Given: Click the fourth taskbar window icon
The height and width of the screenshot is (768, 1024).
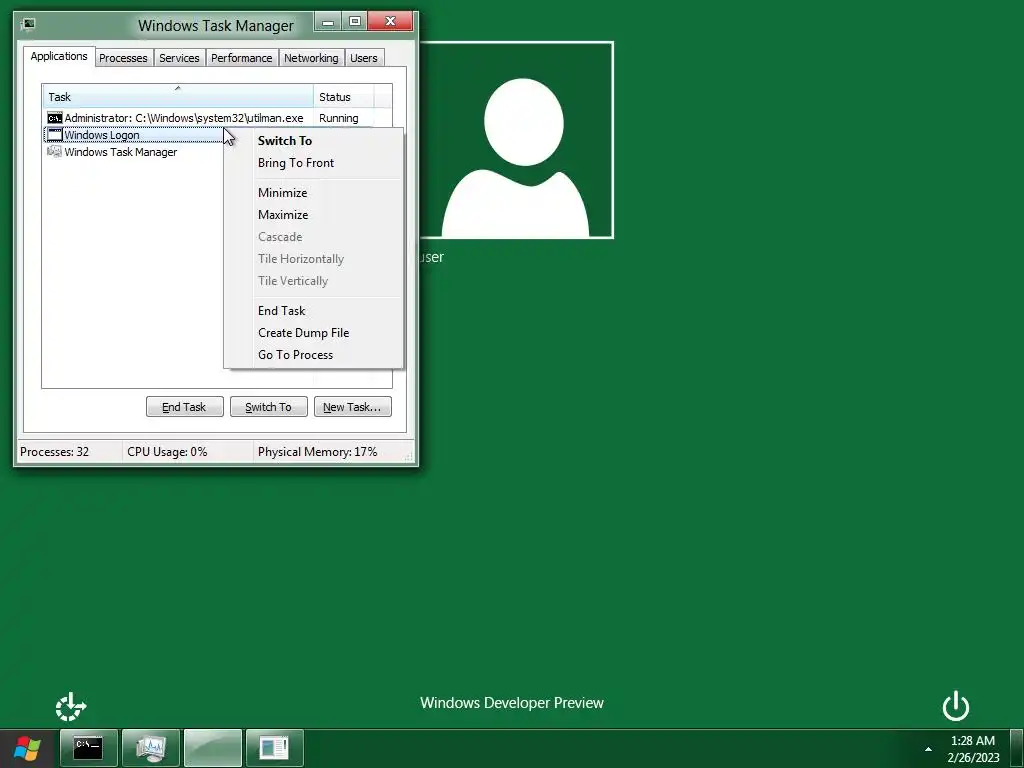Looking at the screenshot, I should tap(274, 748).
